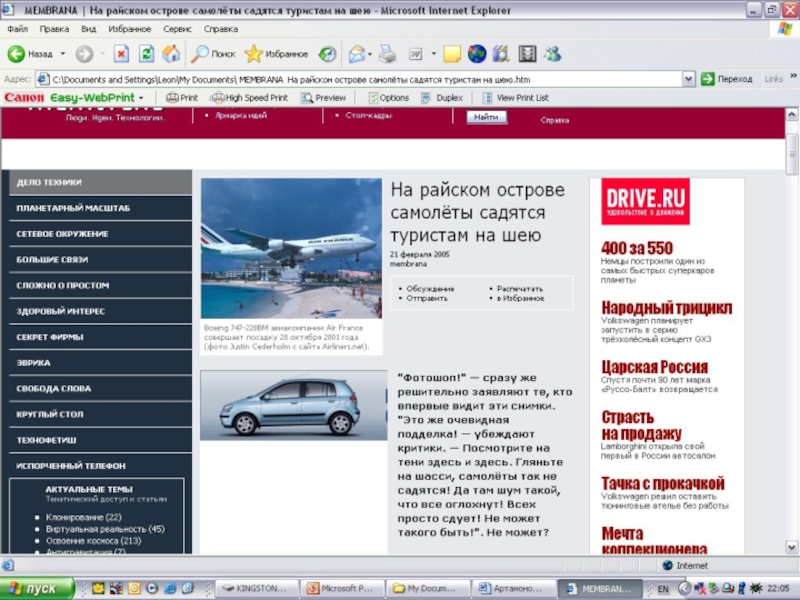This screenshot has width=800, height=600.
Task: Expand Easy-WebPrint dropdown arrow
Action: pos(141,97)
